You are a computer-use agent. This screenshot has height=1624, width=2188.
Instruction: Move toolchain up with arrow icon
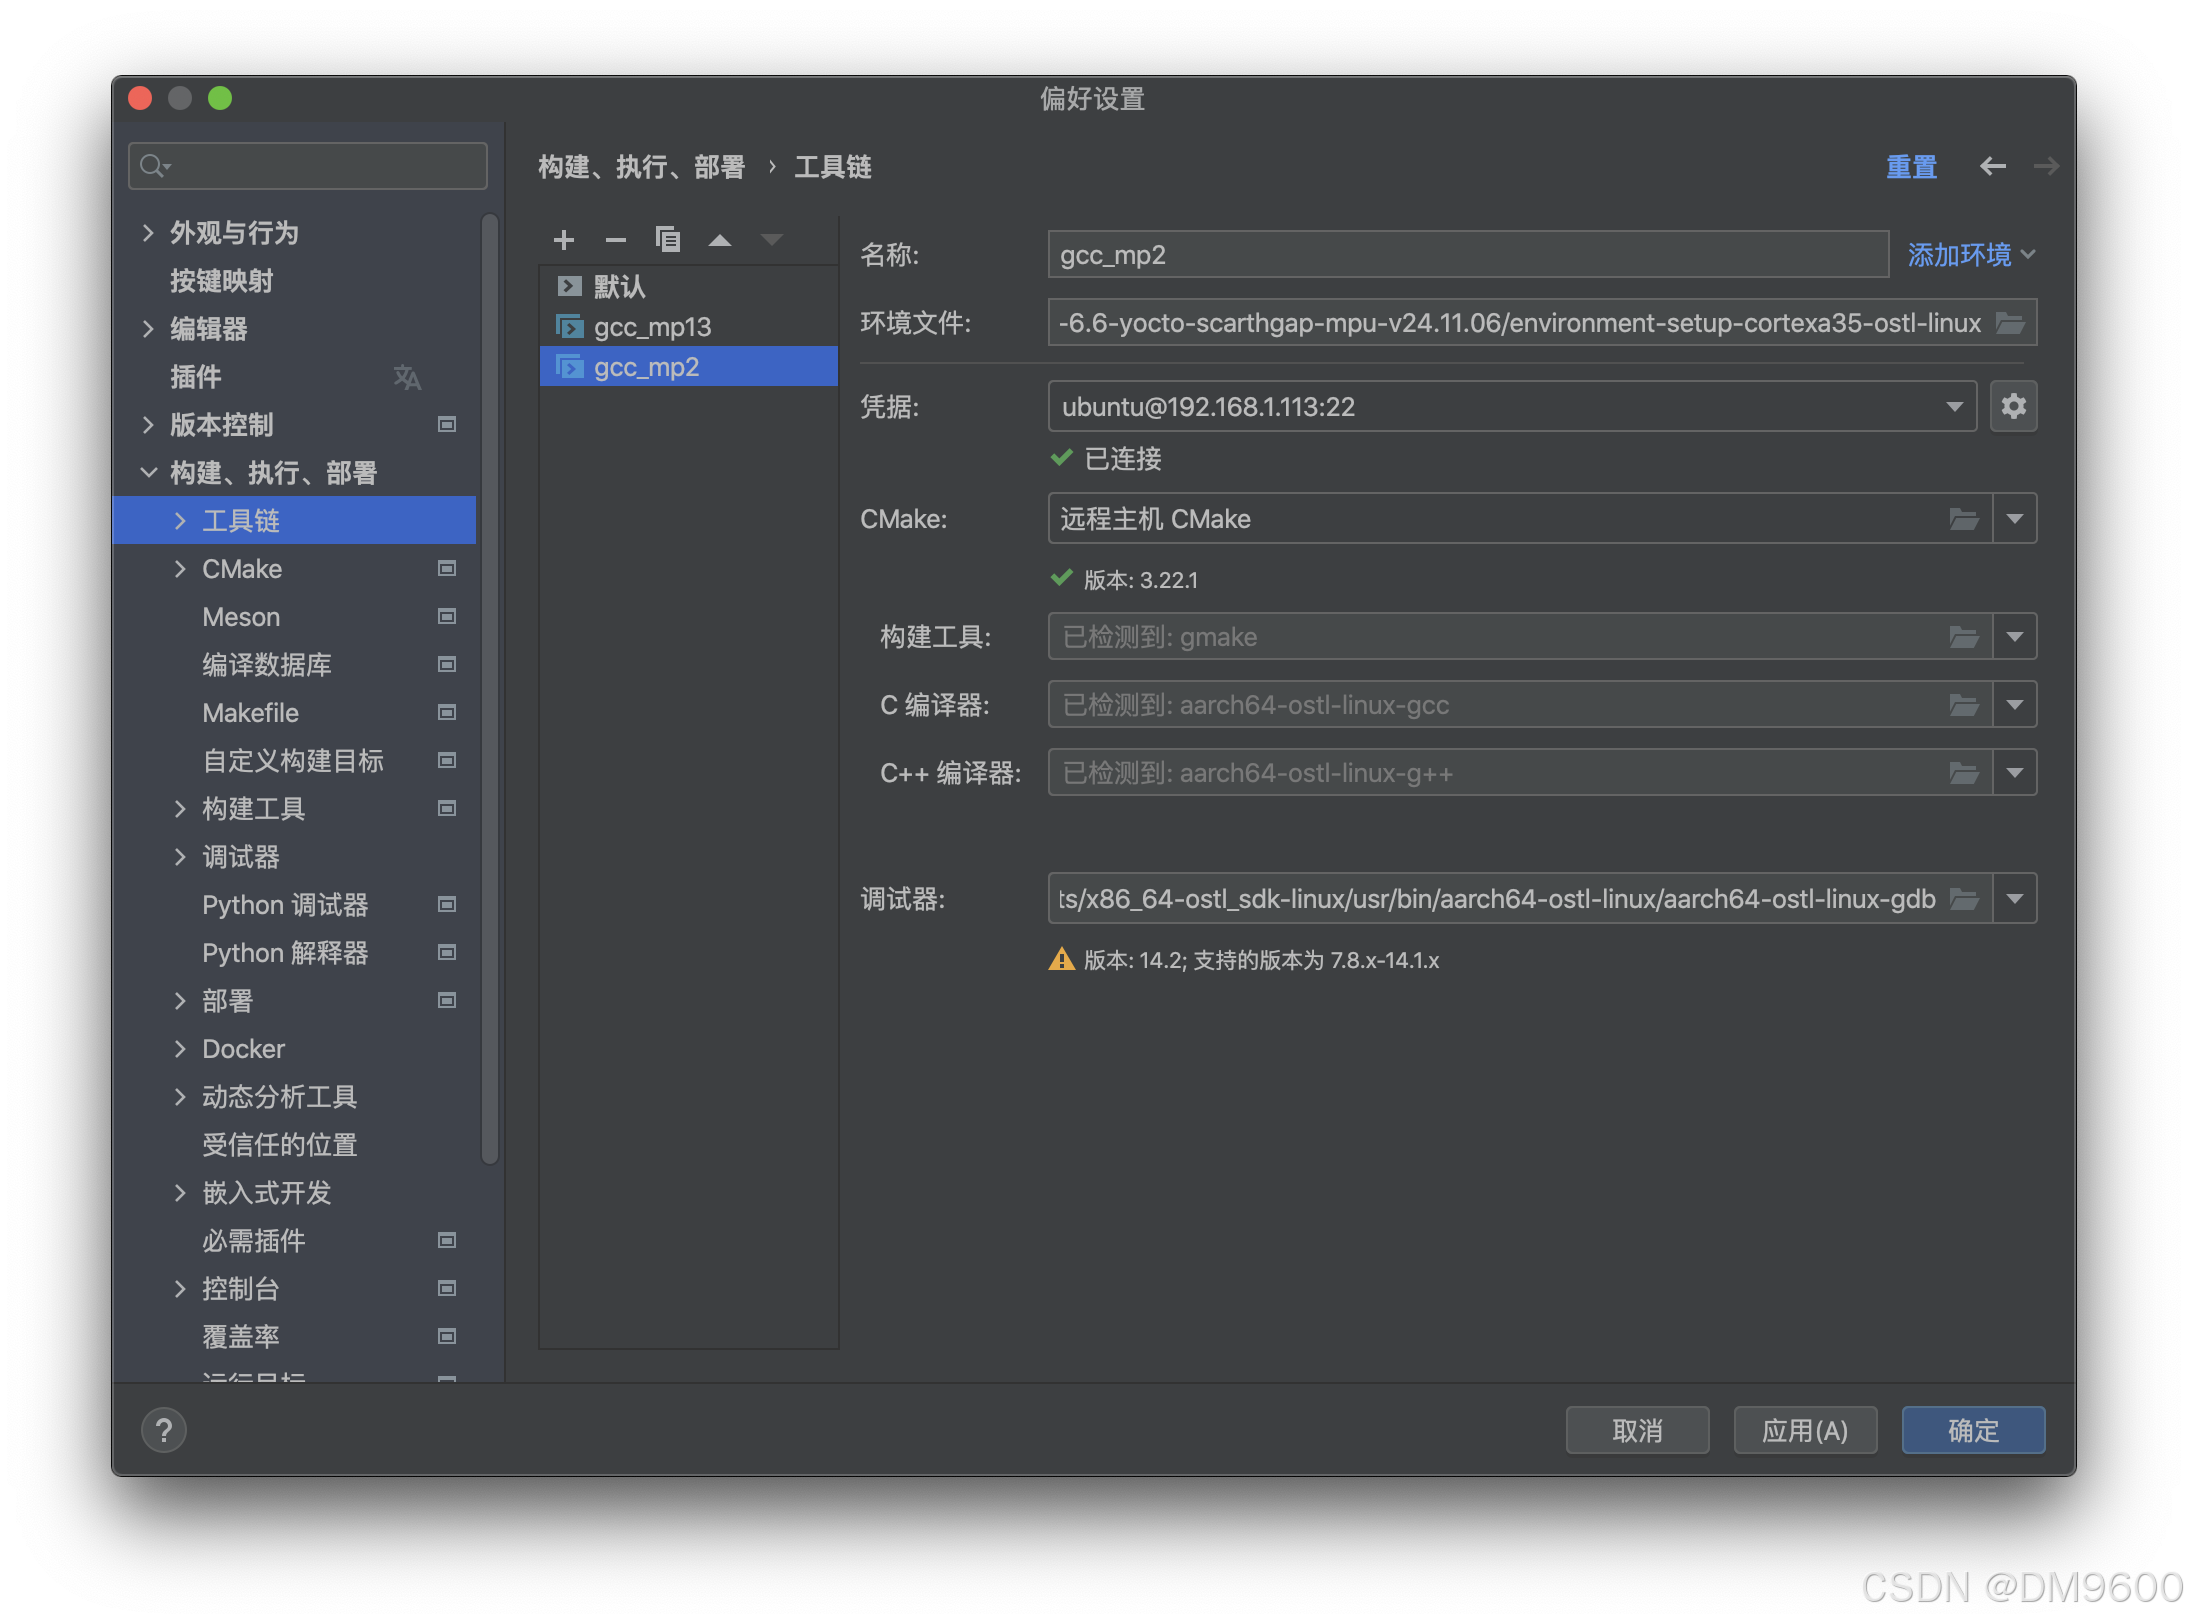tap(720, 240)
